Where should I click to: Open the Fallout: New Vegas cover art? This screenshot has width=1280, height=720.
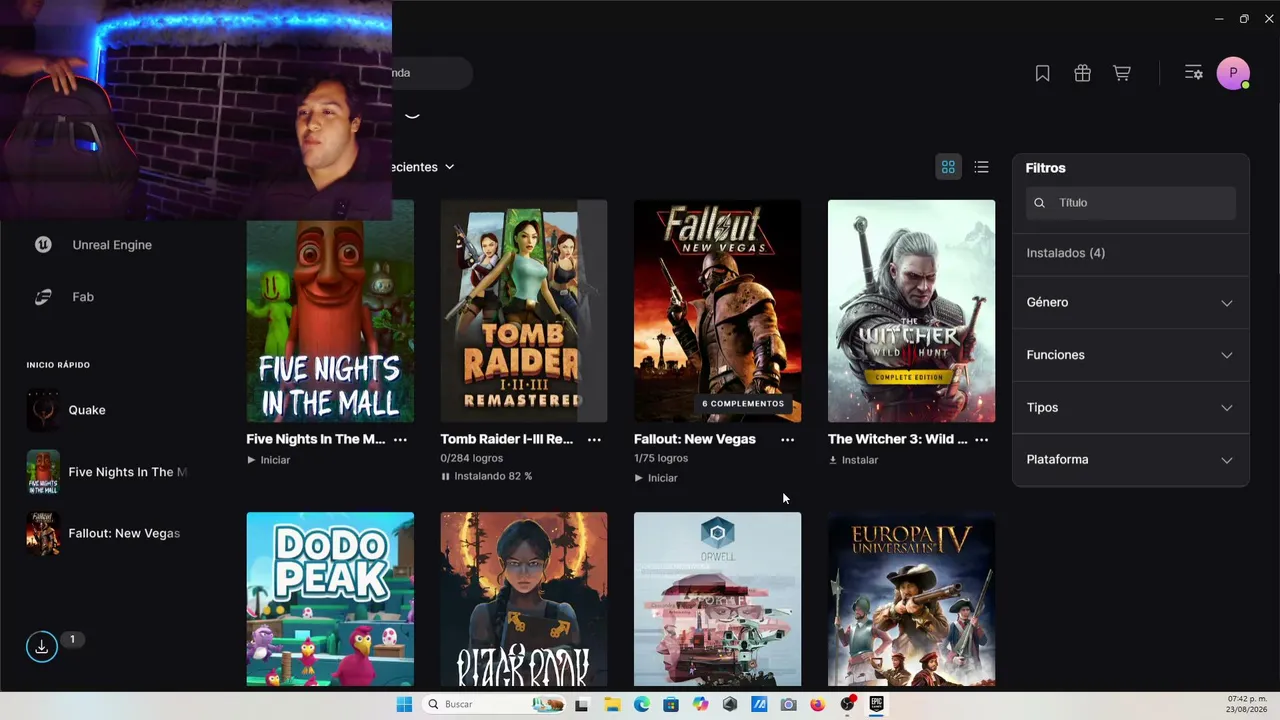click(x=717, y=311)
